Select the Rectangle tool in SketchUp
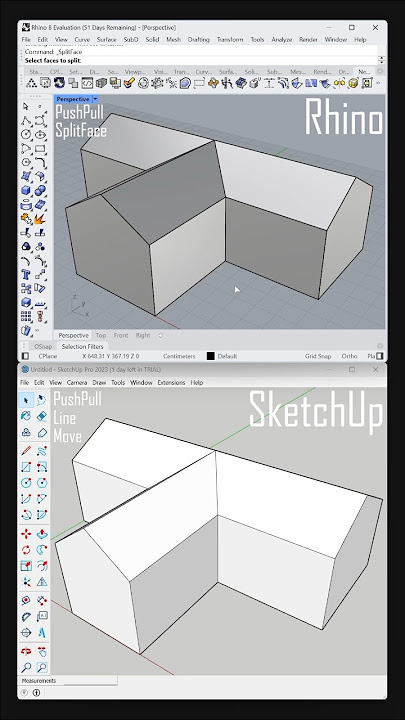Screen dimensions: 405x720 [x=26, y=467]
